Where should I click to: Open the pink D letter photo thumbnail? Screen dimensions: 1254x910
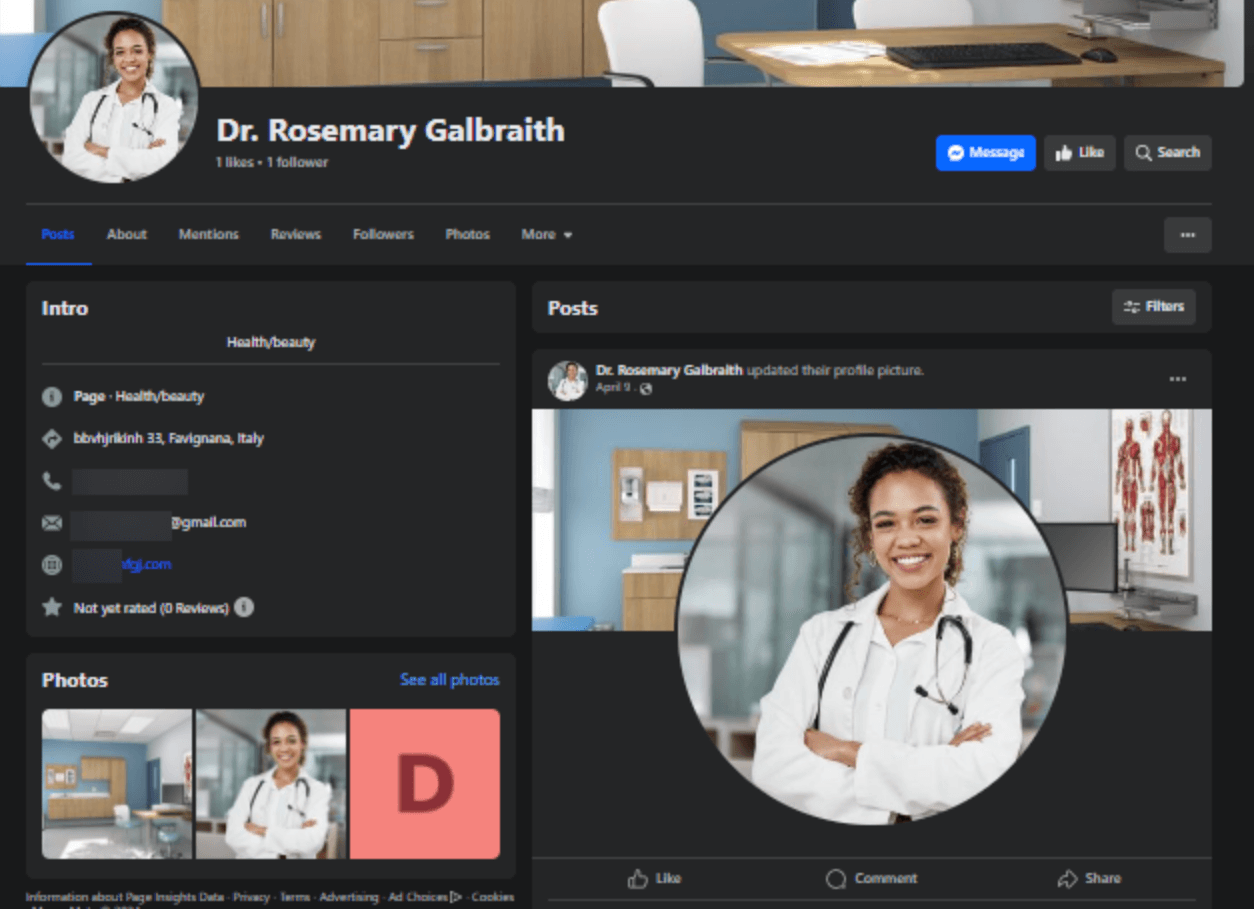(x=424, y=784)
